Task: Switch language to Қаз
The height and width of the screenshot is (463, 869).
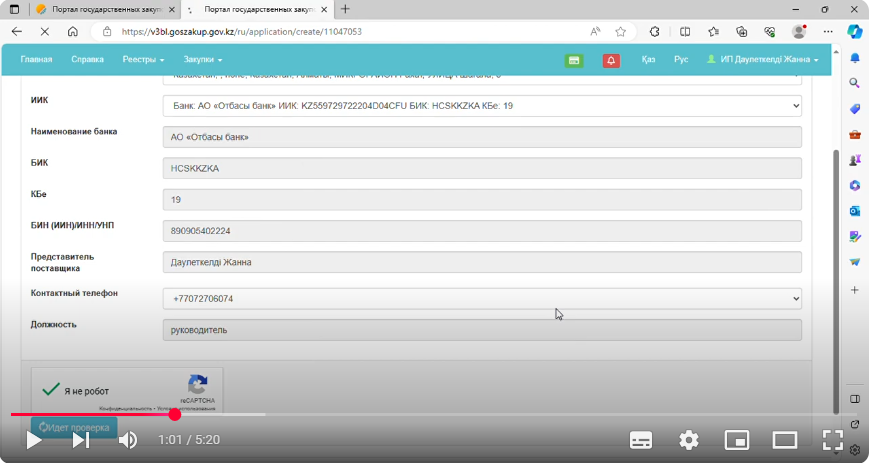Action: pos(649,59)
